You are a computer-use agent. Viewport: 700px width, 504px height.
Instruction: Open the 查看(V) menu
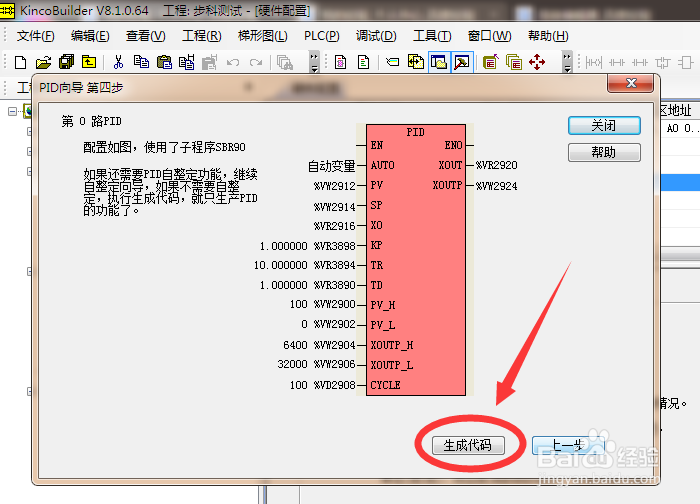146,36
